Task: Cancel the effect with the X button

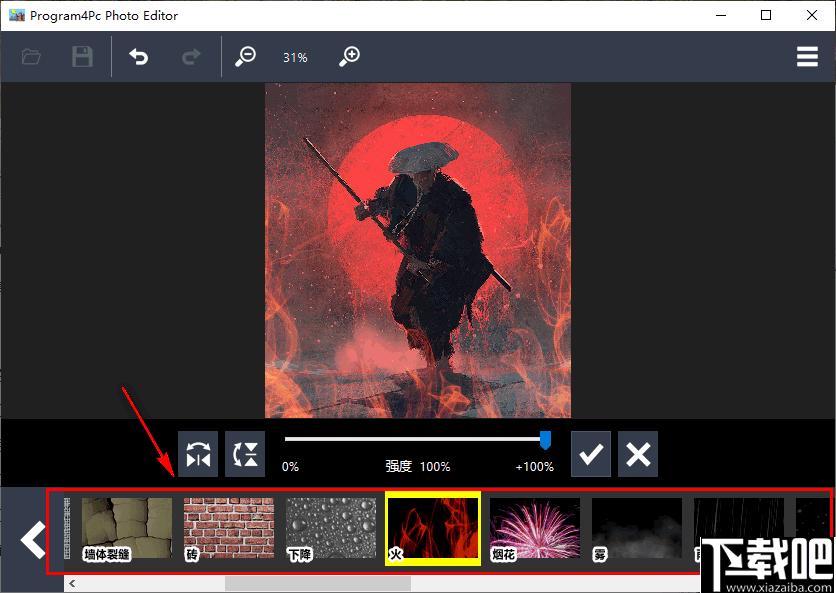Action: tap(638, 454)
